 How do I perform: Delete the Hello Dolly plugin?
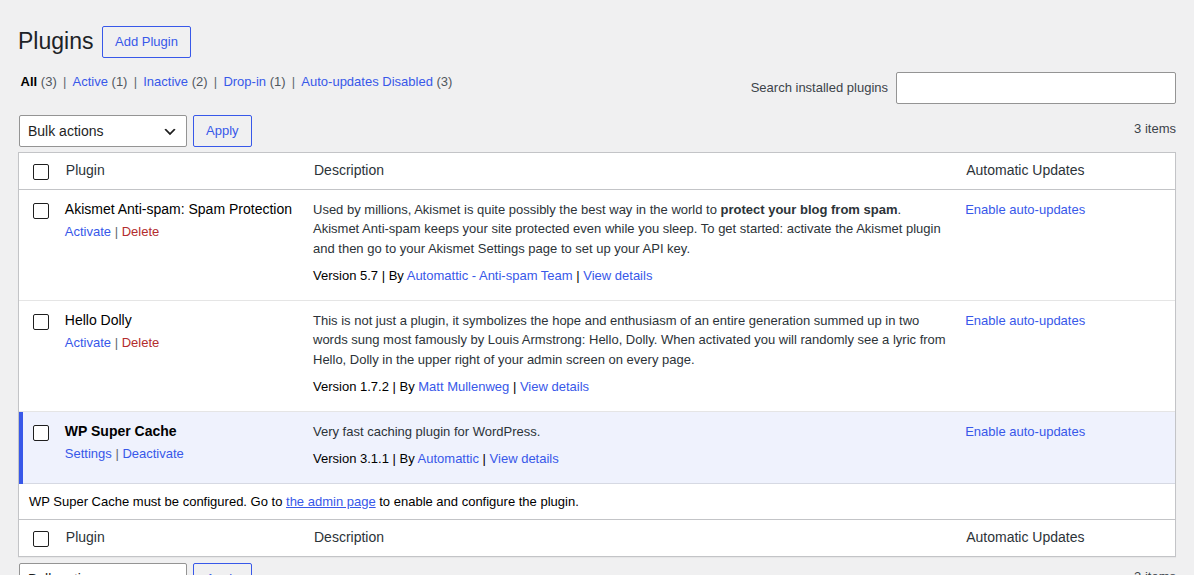coord(140,343)
